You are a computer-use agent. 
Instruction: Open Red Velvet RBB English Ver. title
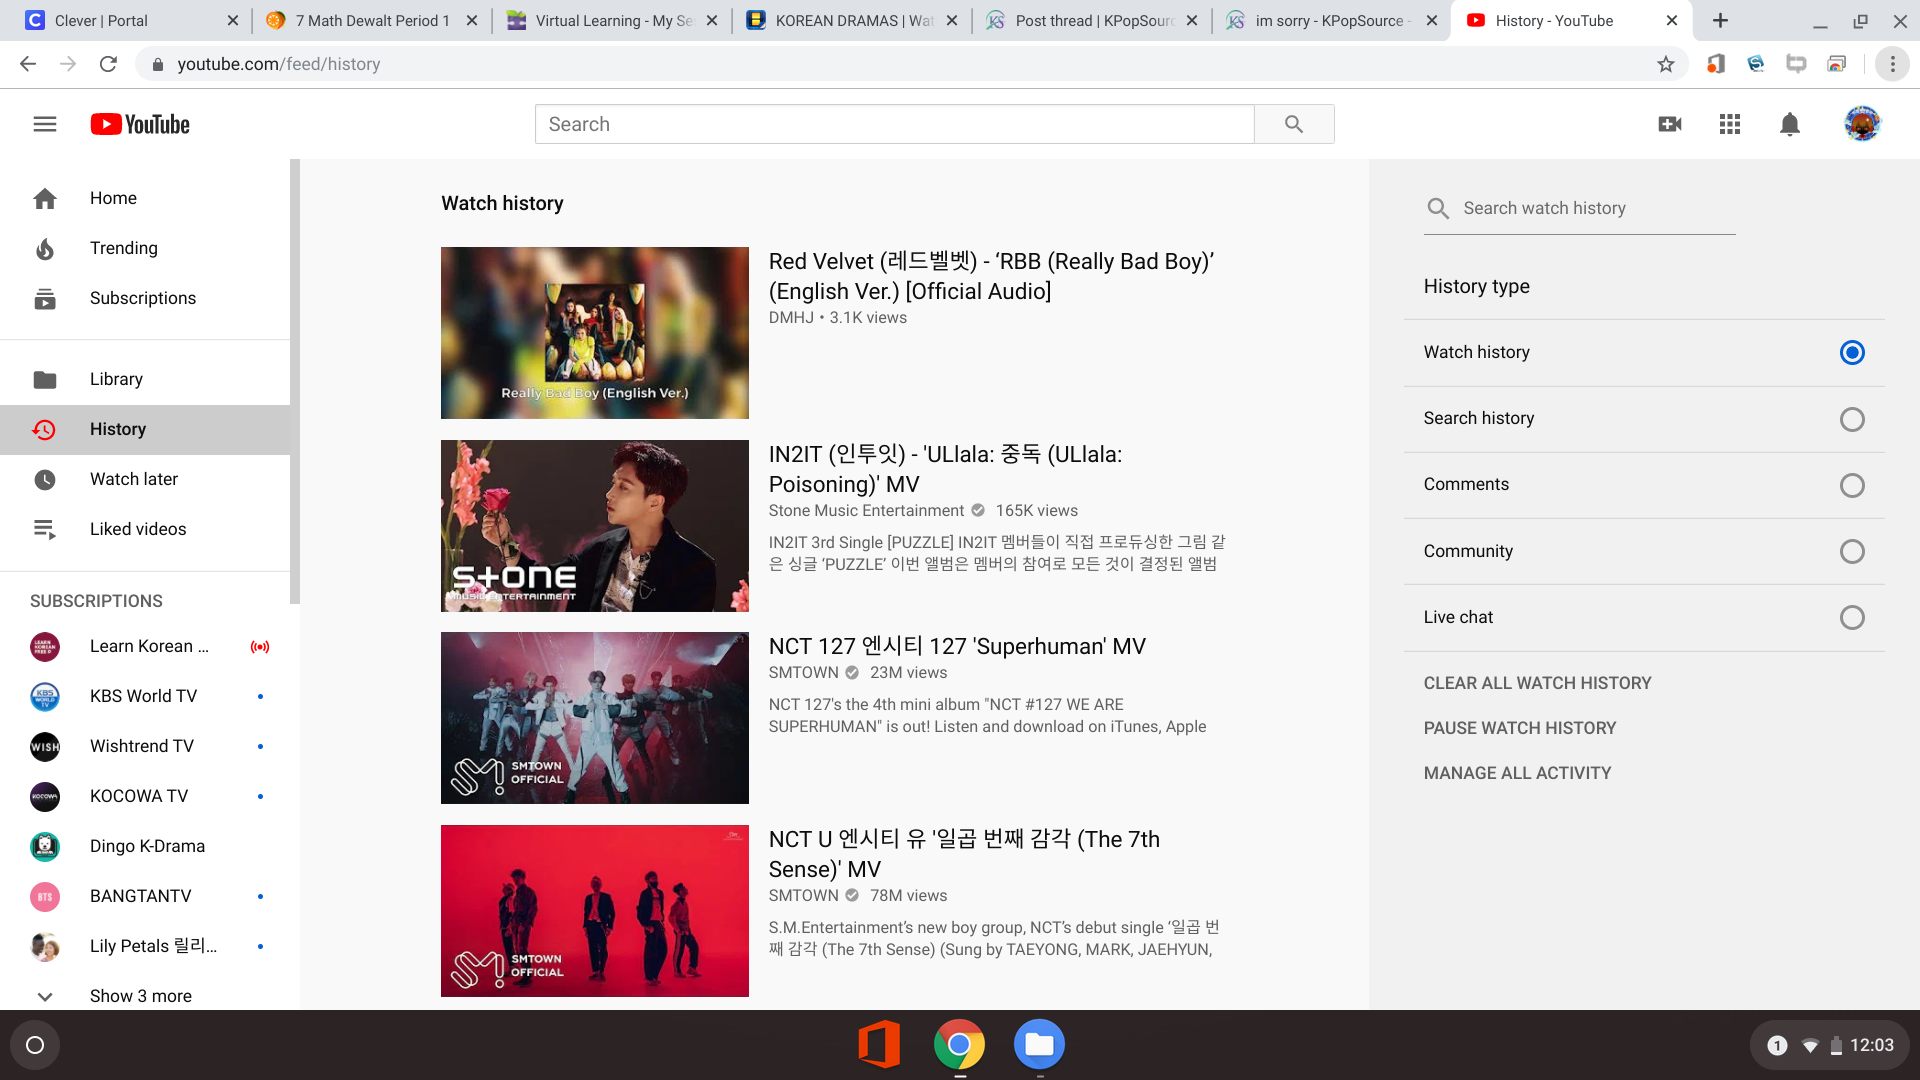coord(991,276)
